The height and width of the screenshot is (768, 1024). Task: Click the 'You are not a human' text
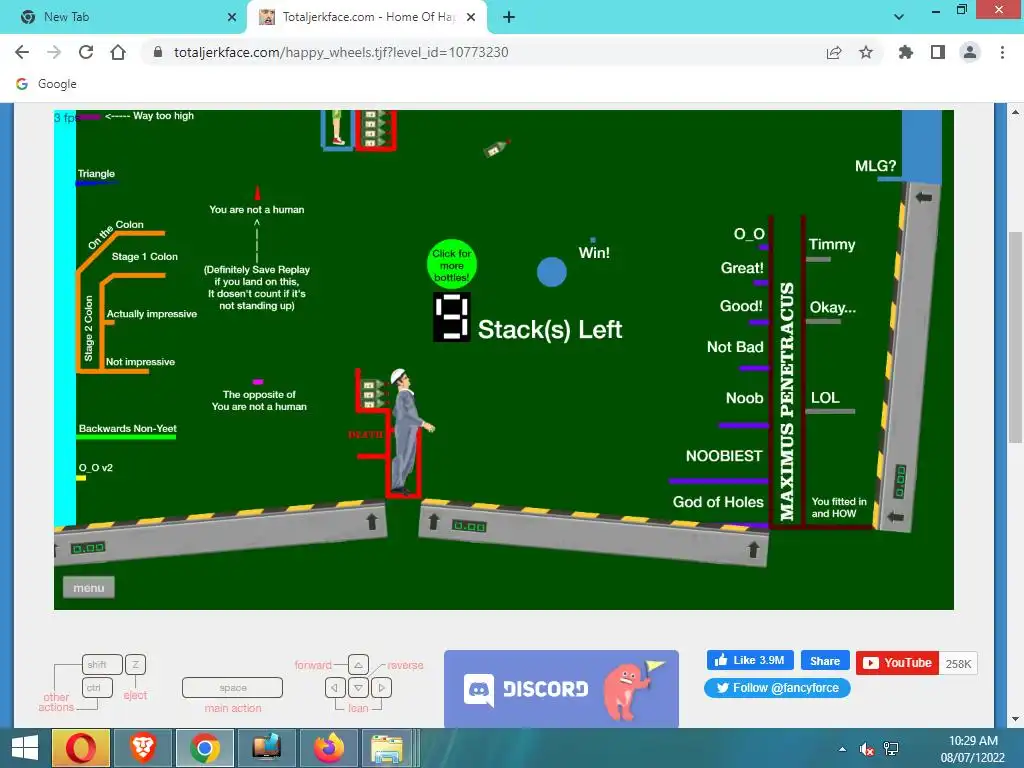(257, 210)
